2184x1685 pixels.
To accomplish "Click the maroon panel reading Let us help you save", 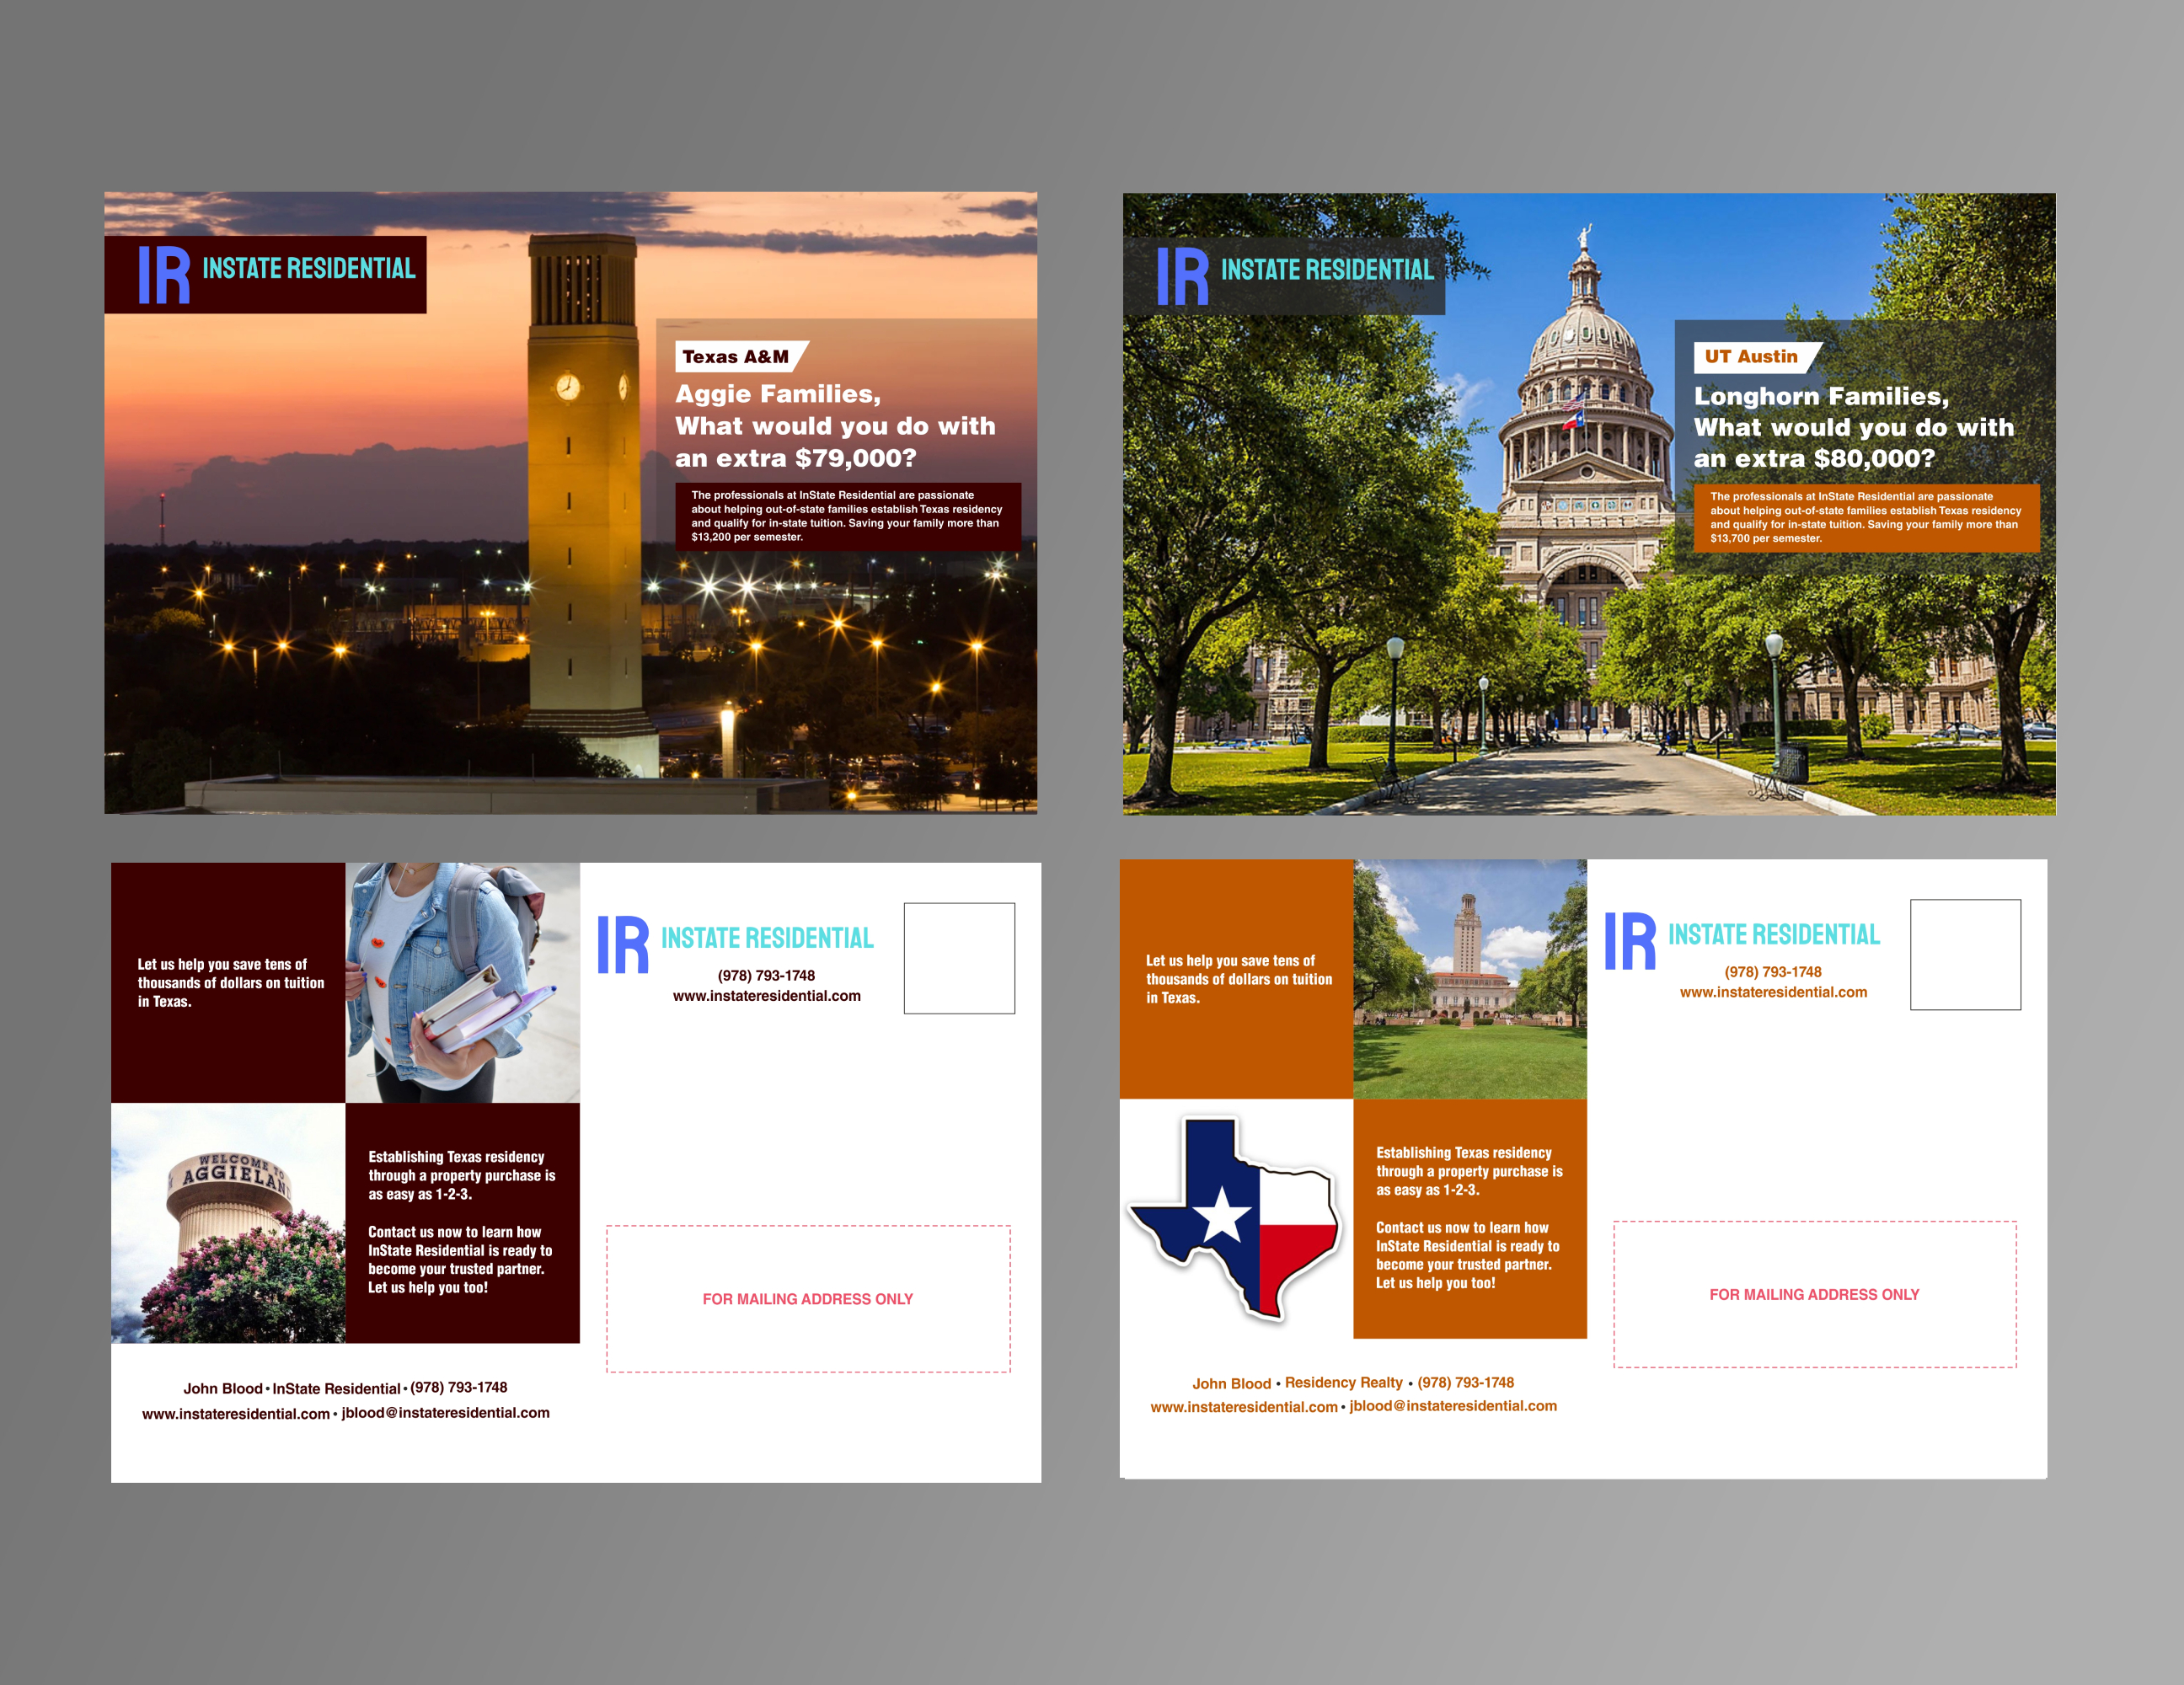I will (228, 982).
